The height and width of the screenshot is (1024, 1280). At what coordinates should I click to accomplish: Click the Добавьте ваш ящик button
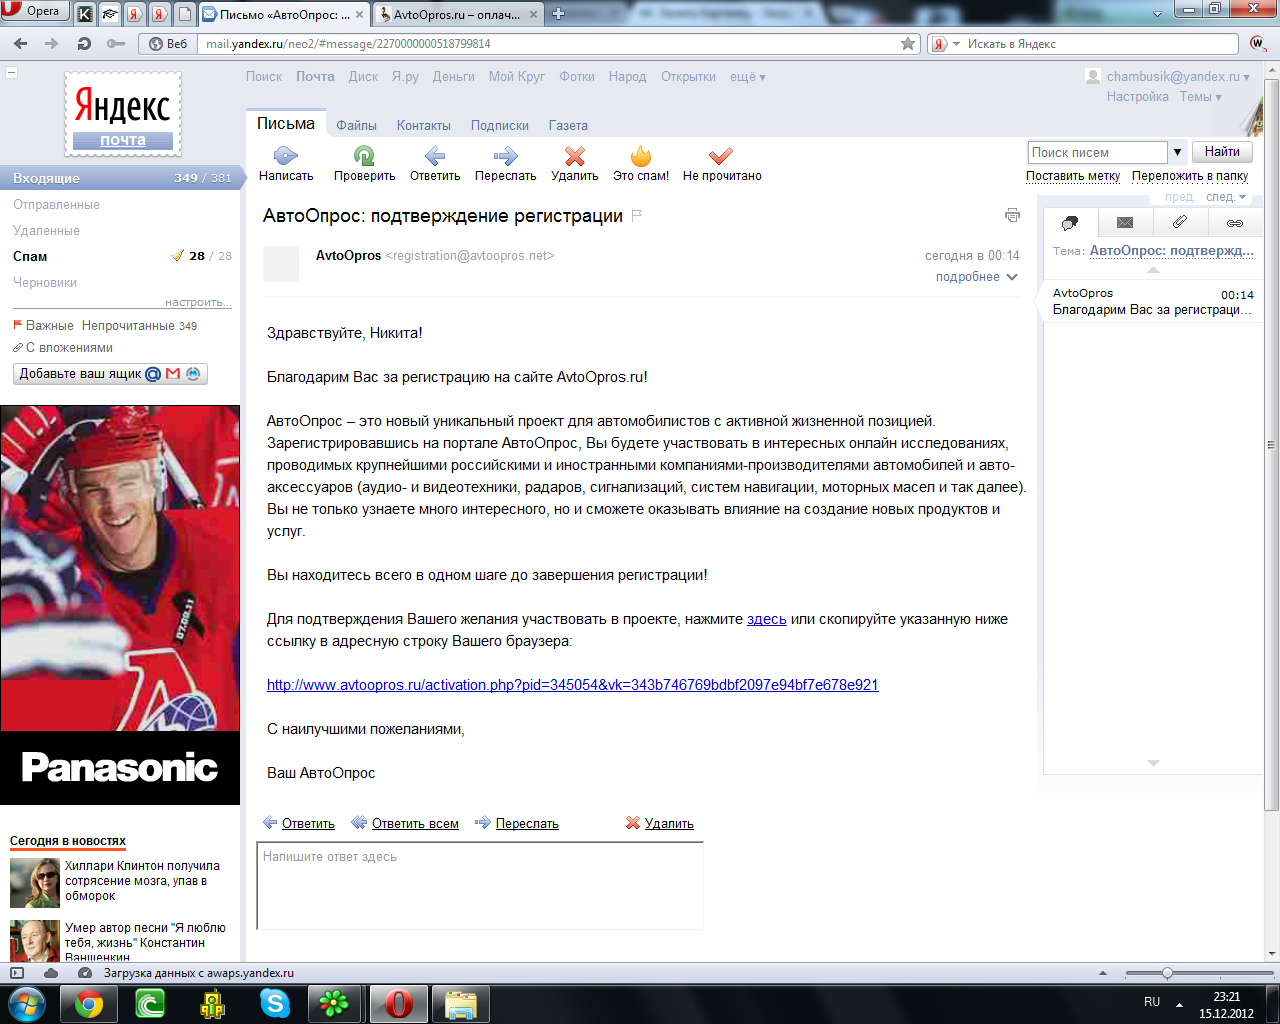[111, 374]
